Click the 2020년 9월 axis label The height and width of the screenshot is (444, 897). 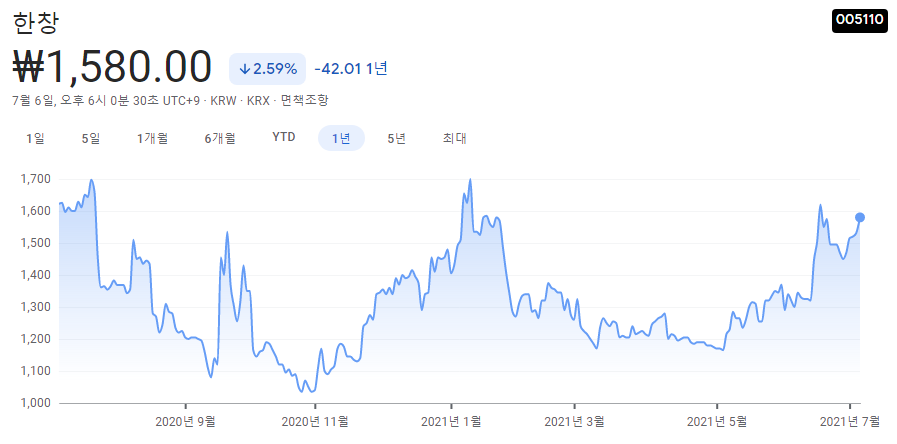click(x=185, y=422)
